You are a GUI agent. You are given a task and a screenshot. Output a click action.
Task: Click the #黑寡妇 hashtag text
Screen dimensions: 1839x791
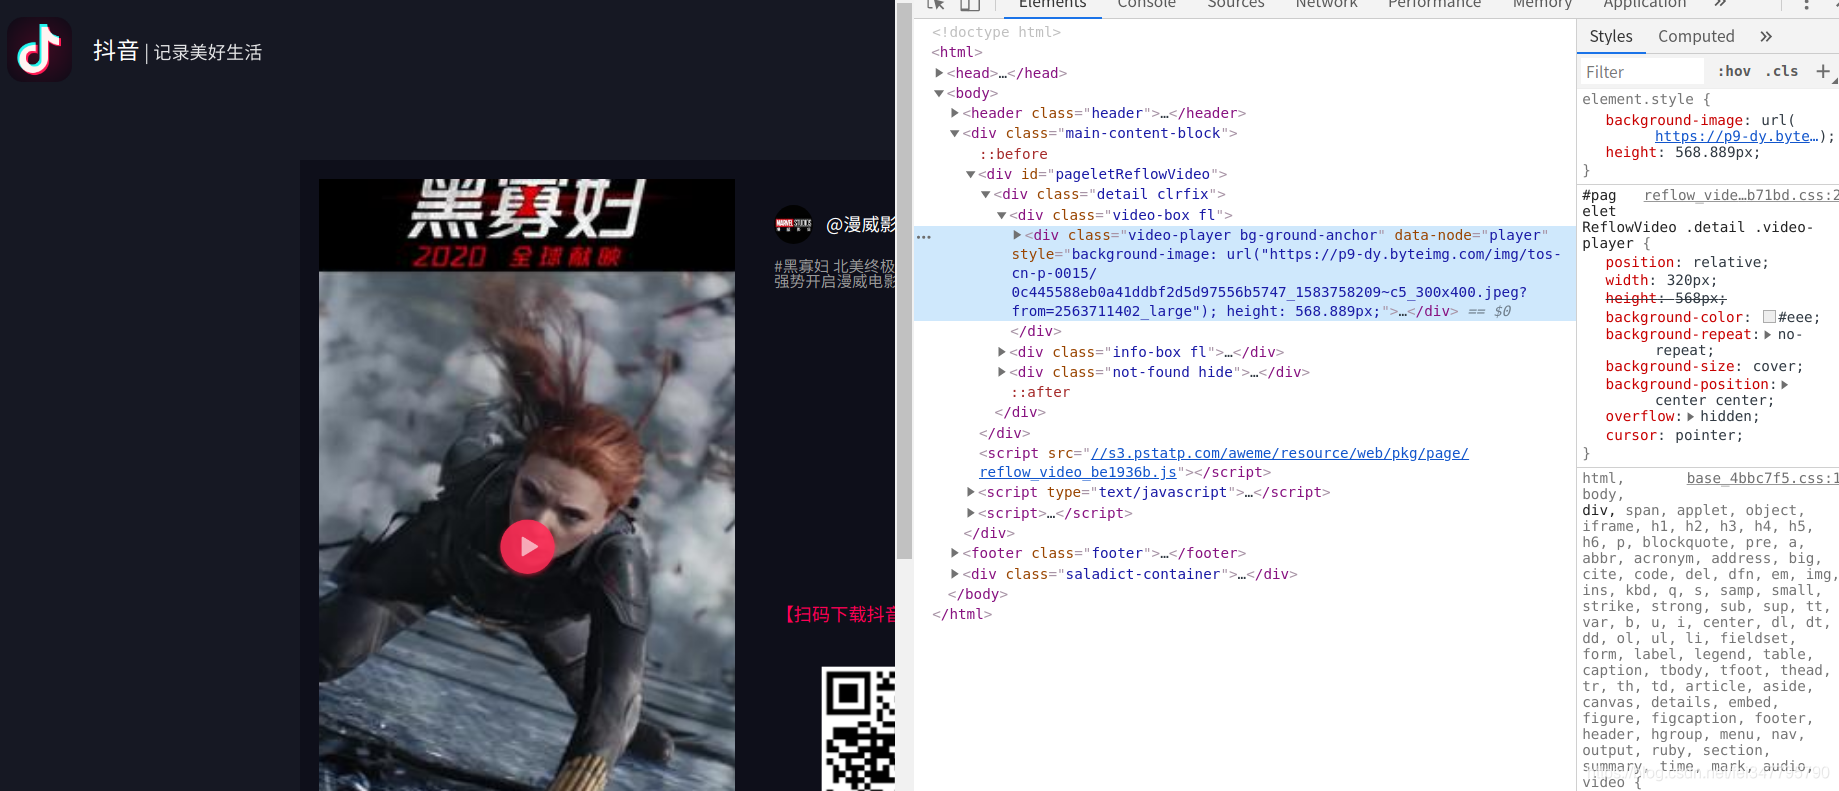point(802,266)
